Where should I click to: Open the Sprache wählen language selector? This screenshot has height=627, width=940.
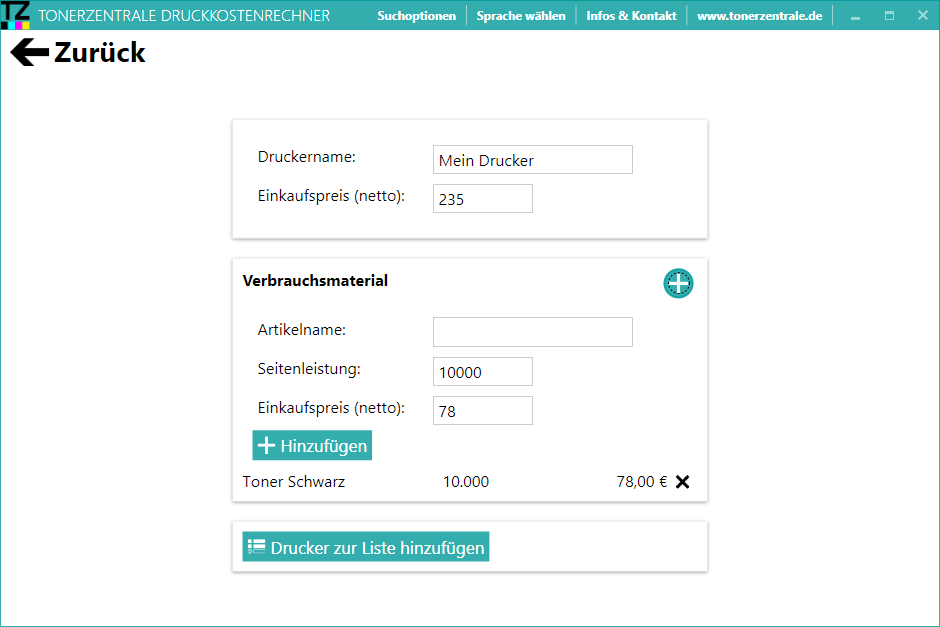click(521, 15)
